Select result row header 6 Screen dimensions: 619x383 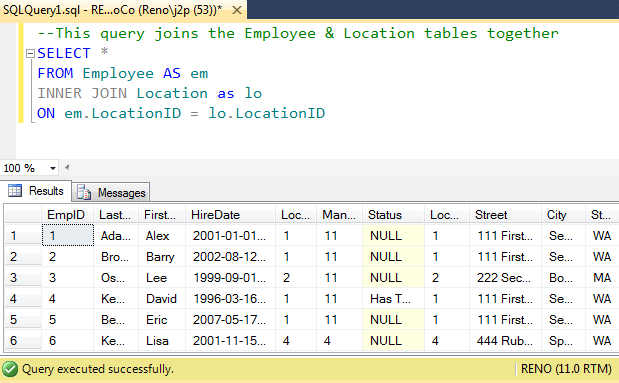(23, 340)
